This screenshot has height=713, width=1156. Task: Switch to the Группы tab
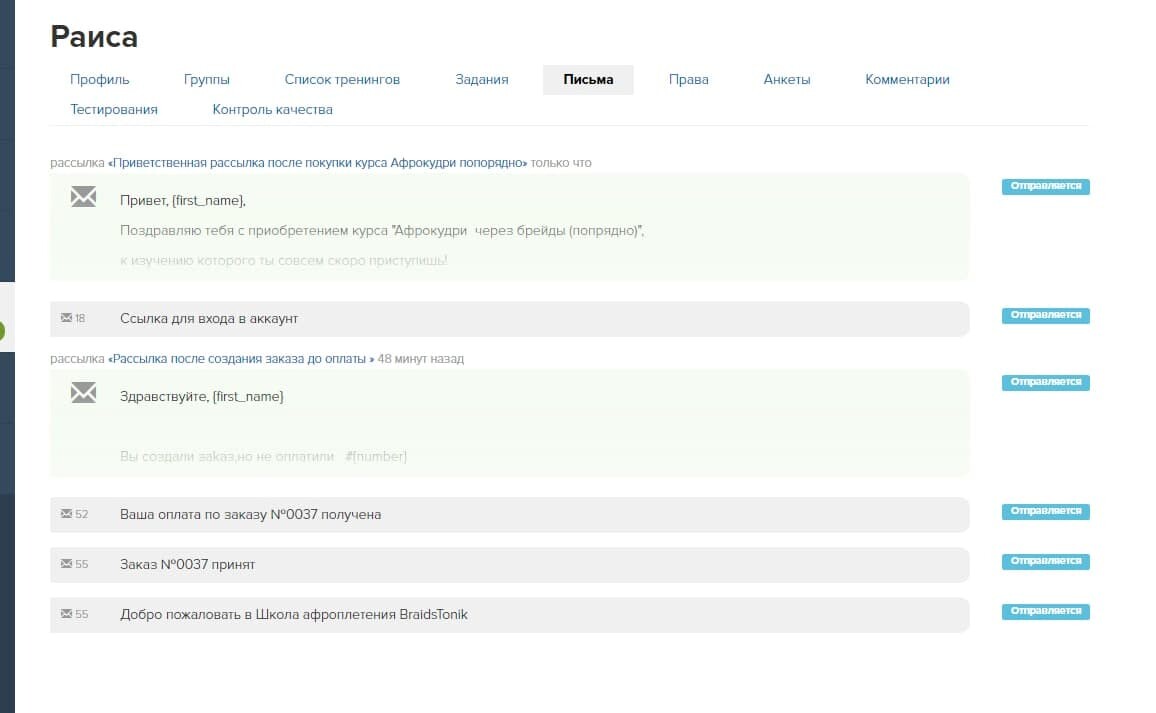point(207,80)
